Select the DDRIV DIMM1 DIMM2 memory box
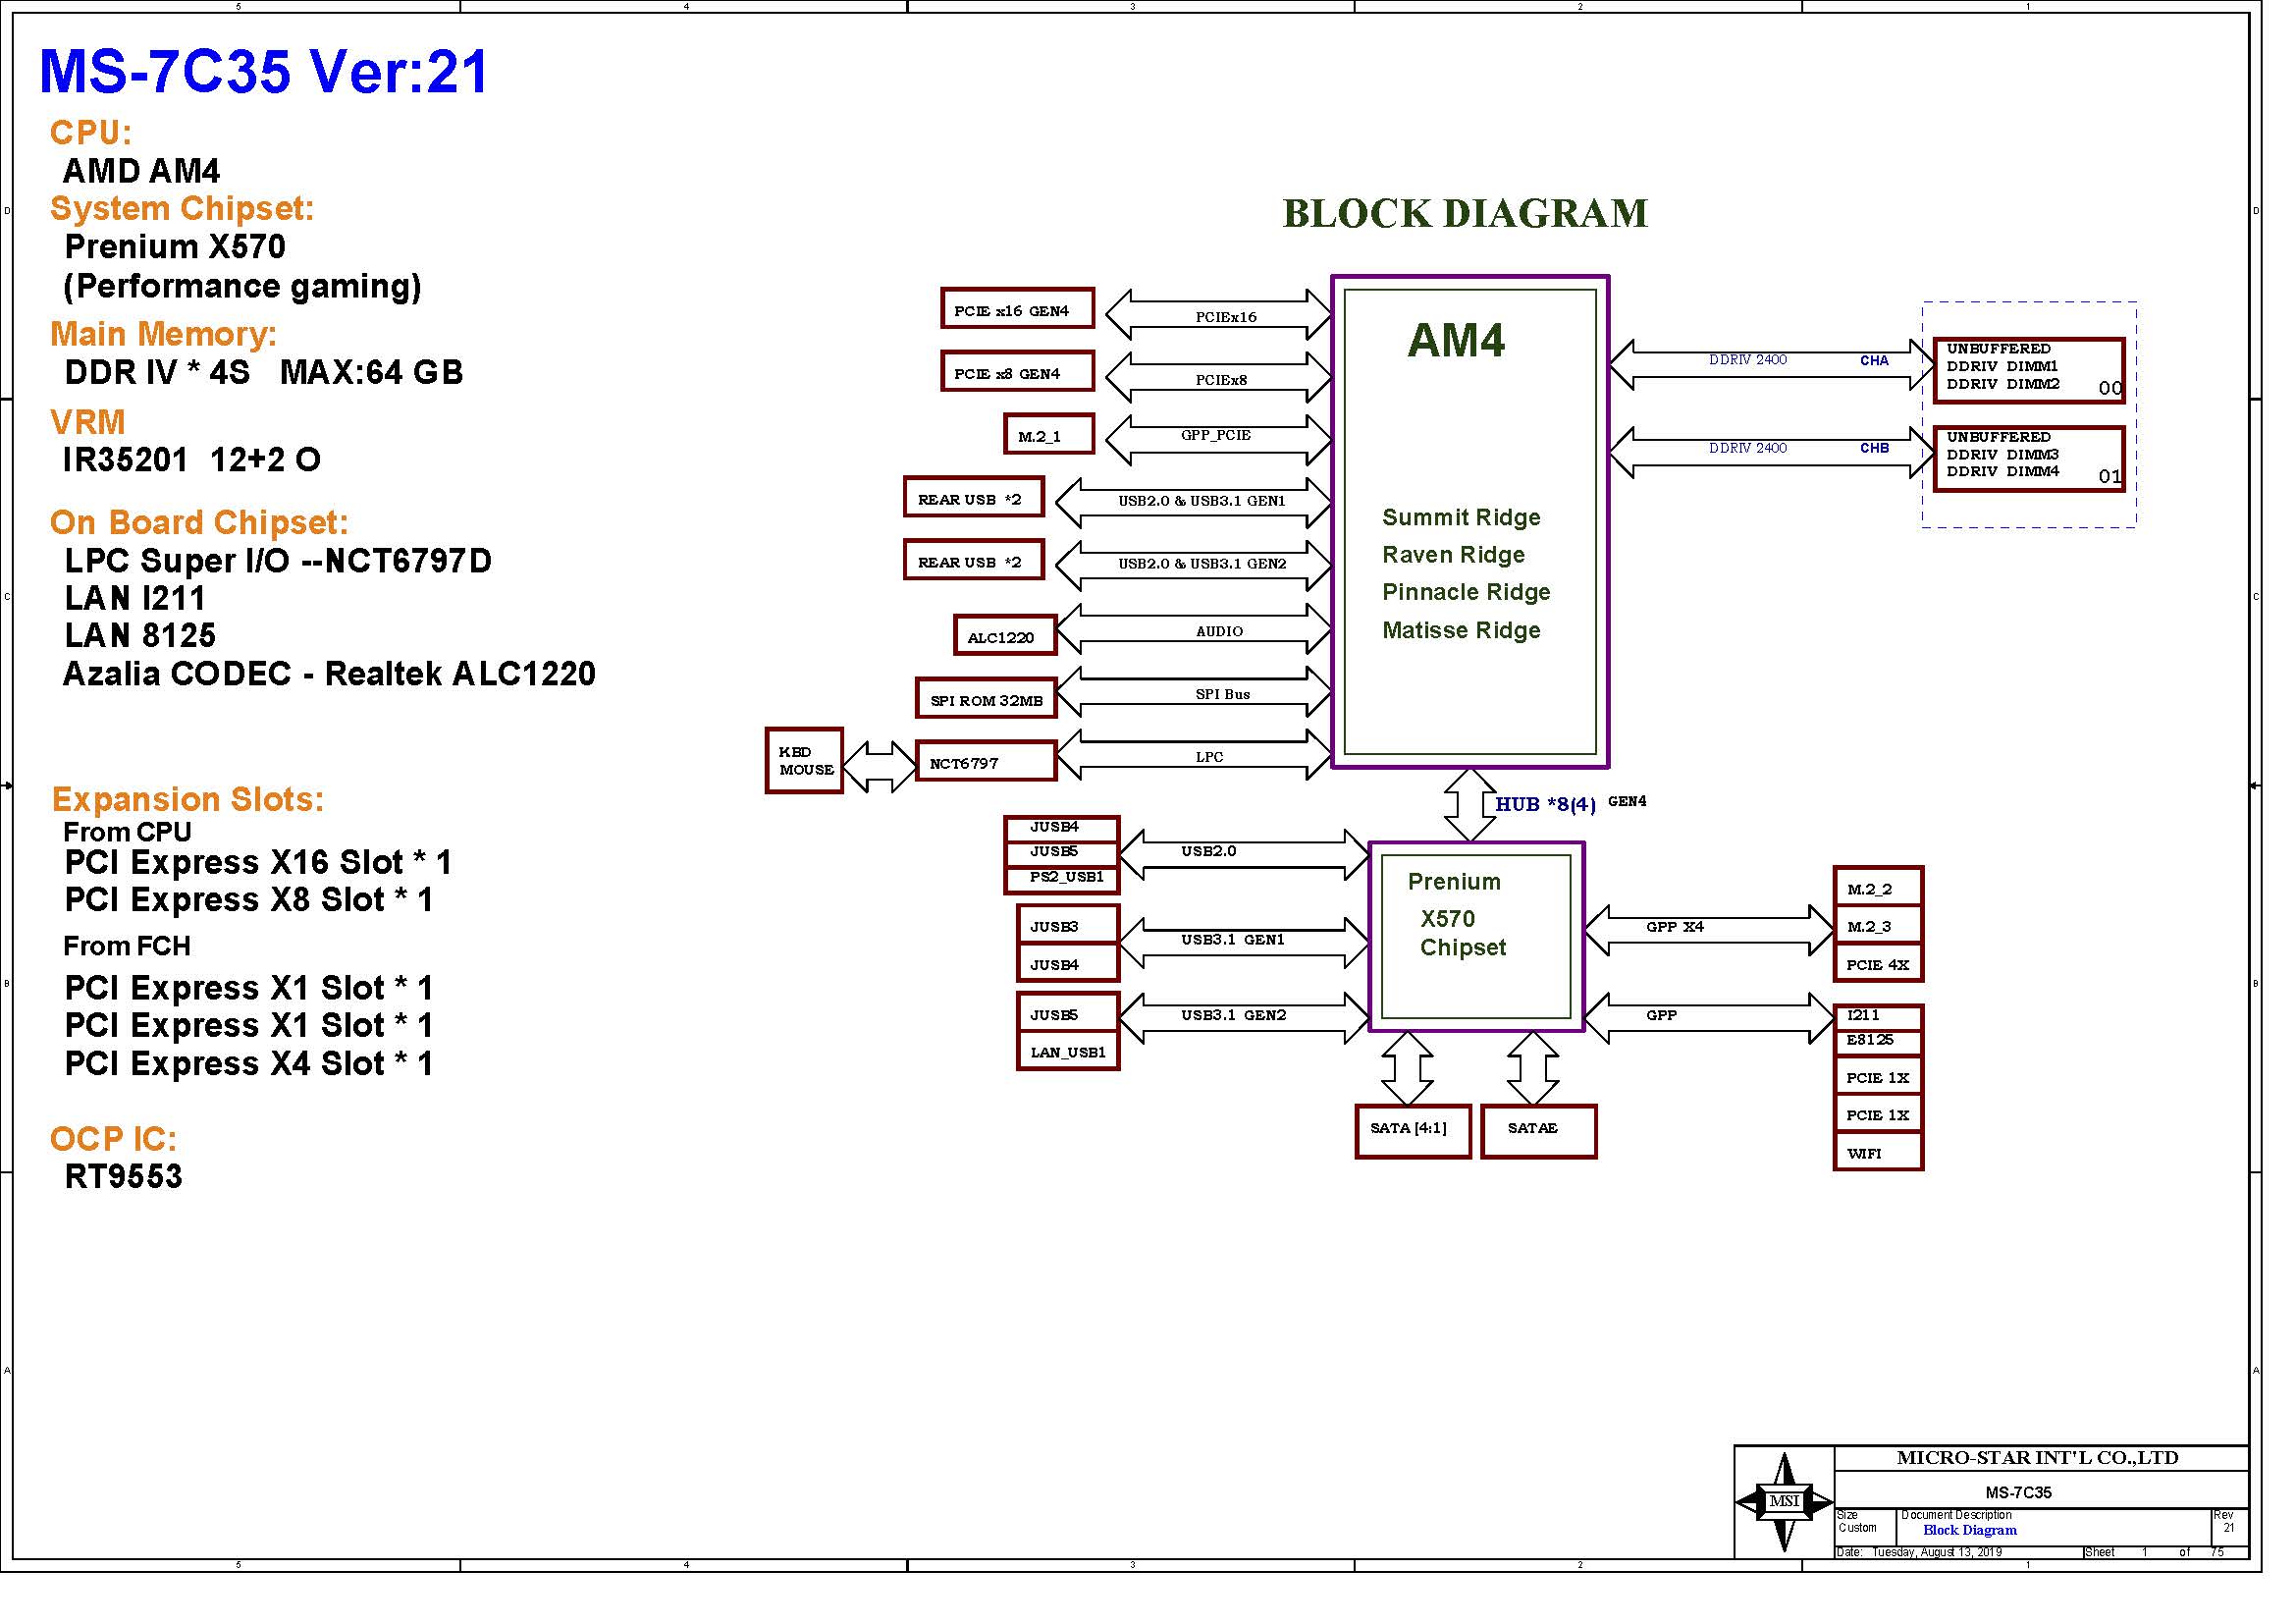 (x=2028, y=370)
